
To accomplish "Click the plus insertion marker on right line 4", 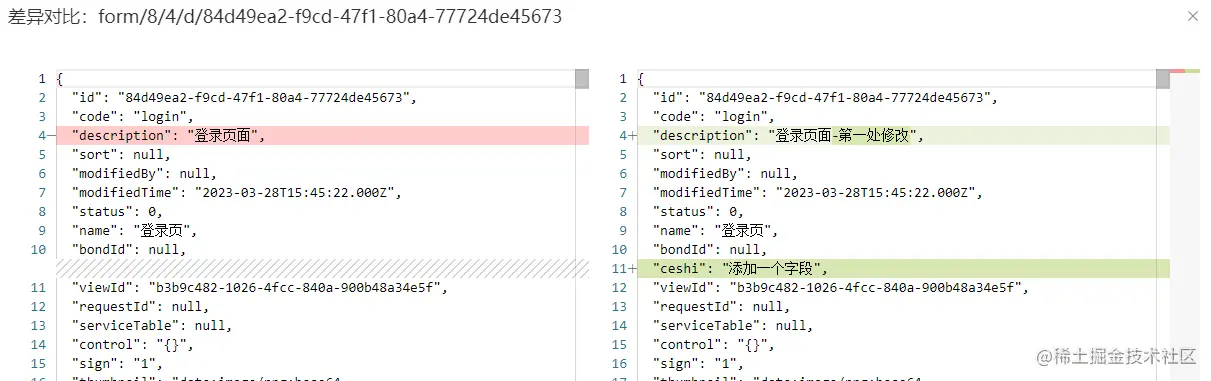I will (x=632, y=135).
